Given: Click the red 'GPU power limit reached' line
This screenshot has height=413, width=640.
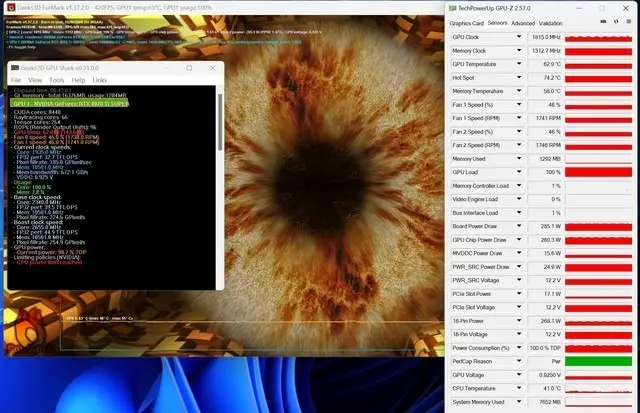Looking at the screenshot, I should [x=49, y=262].
